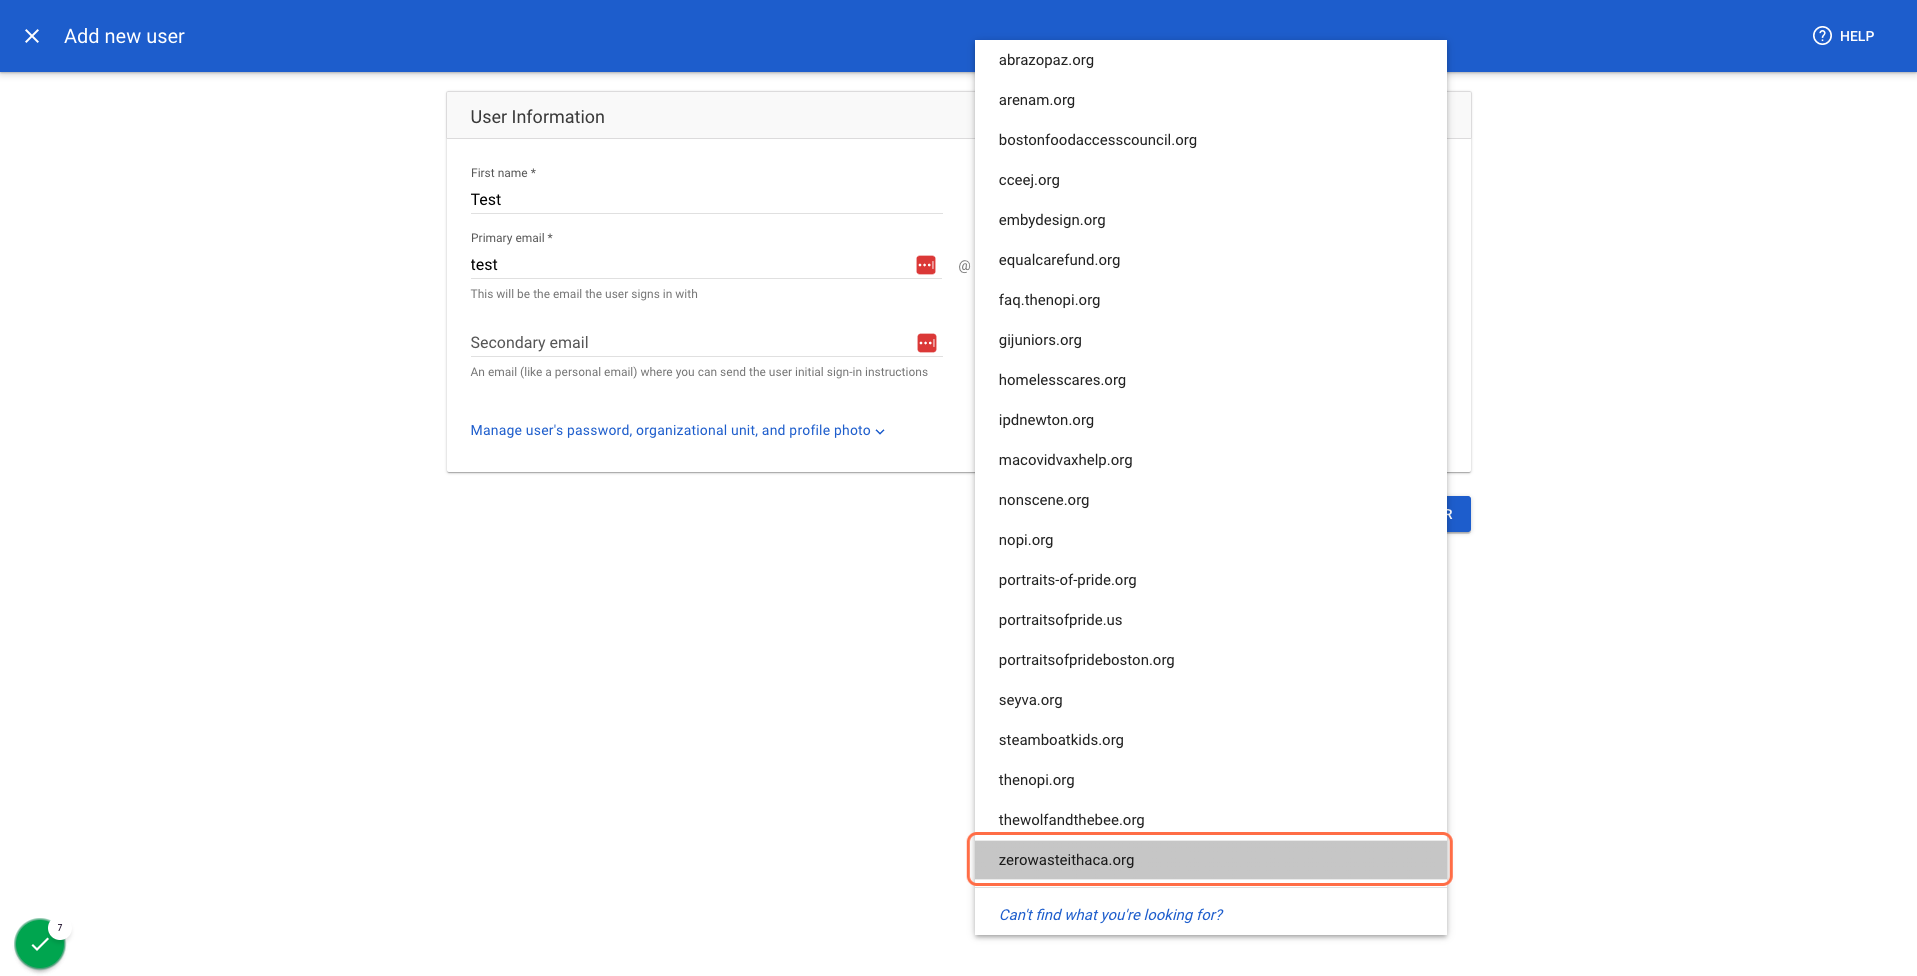Select faq.thenopi.org domain

click(1210, 300)
